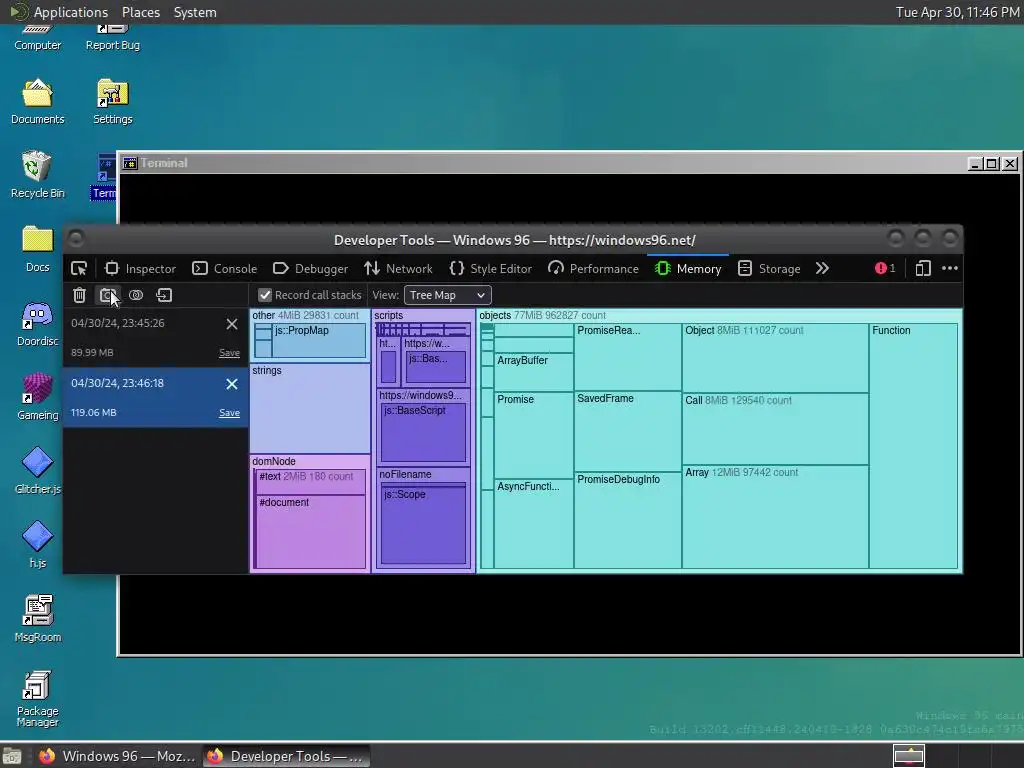Open the responsive design mode icon
This screenshot has width=1024, height=768.
[923, 268]
